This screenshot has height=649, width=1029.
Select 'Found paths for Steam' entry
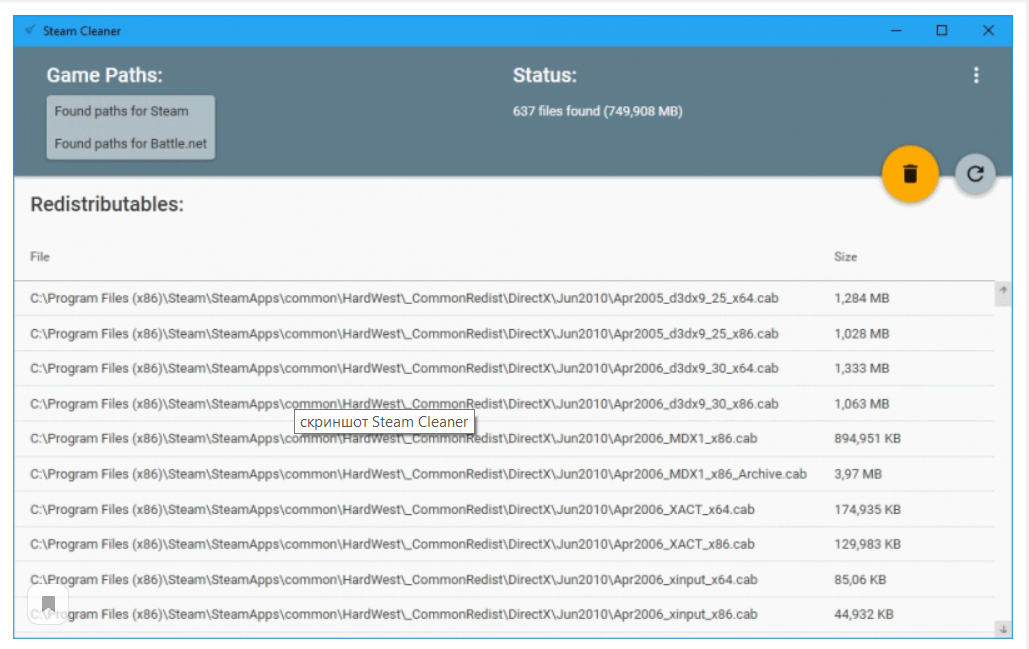click(121, 111)
